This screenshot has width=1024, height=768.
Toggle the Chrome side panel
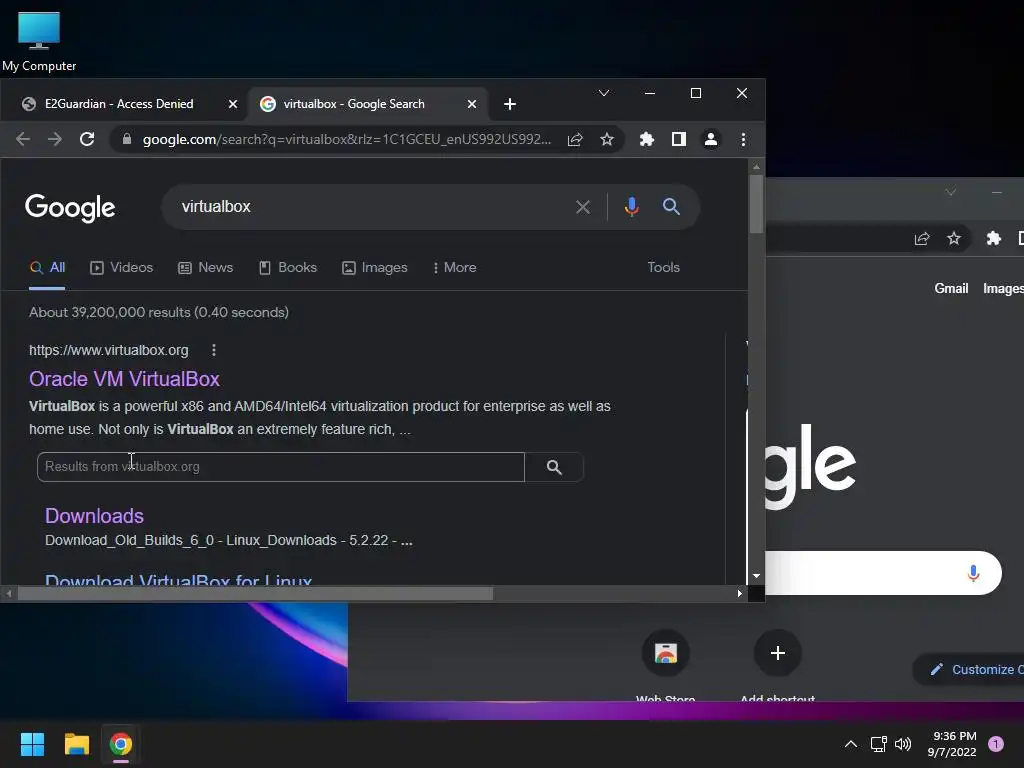(679, 139)
